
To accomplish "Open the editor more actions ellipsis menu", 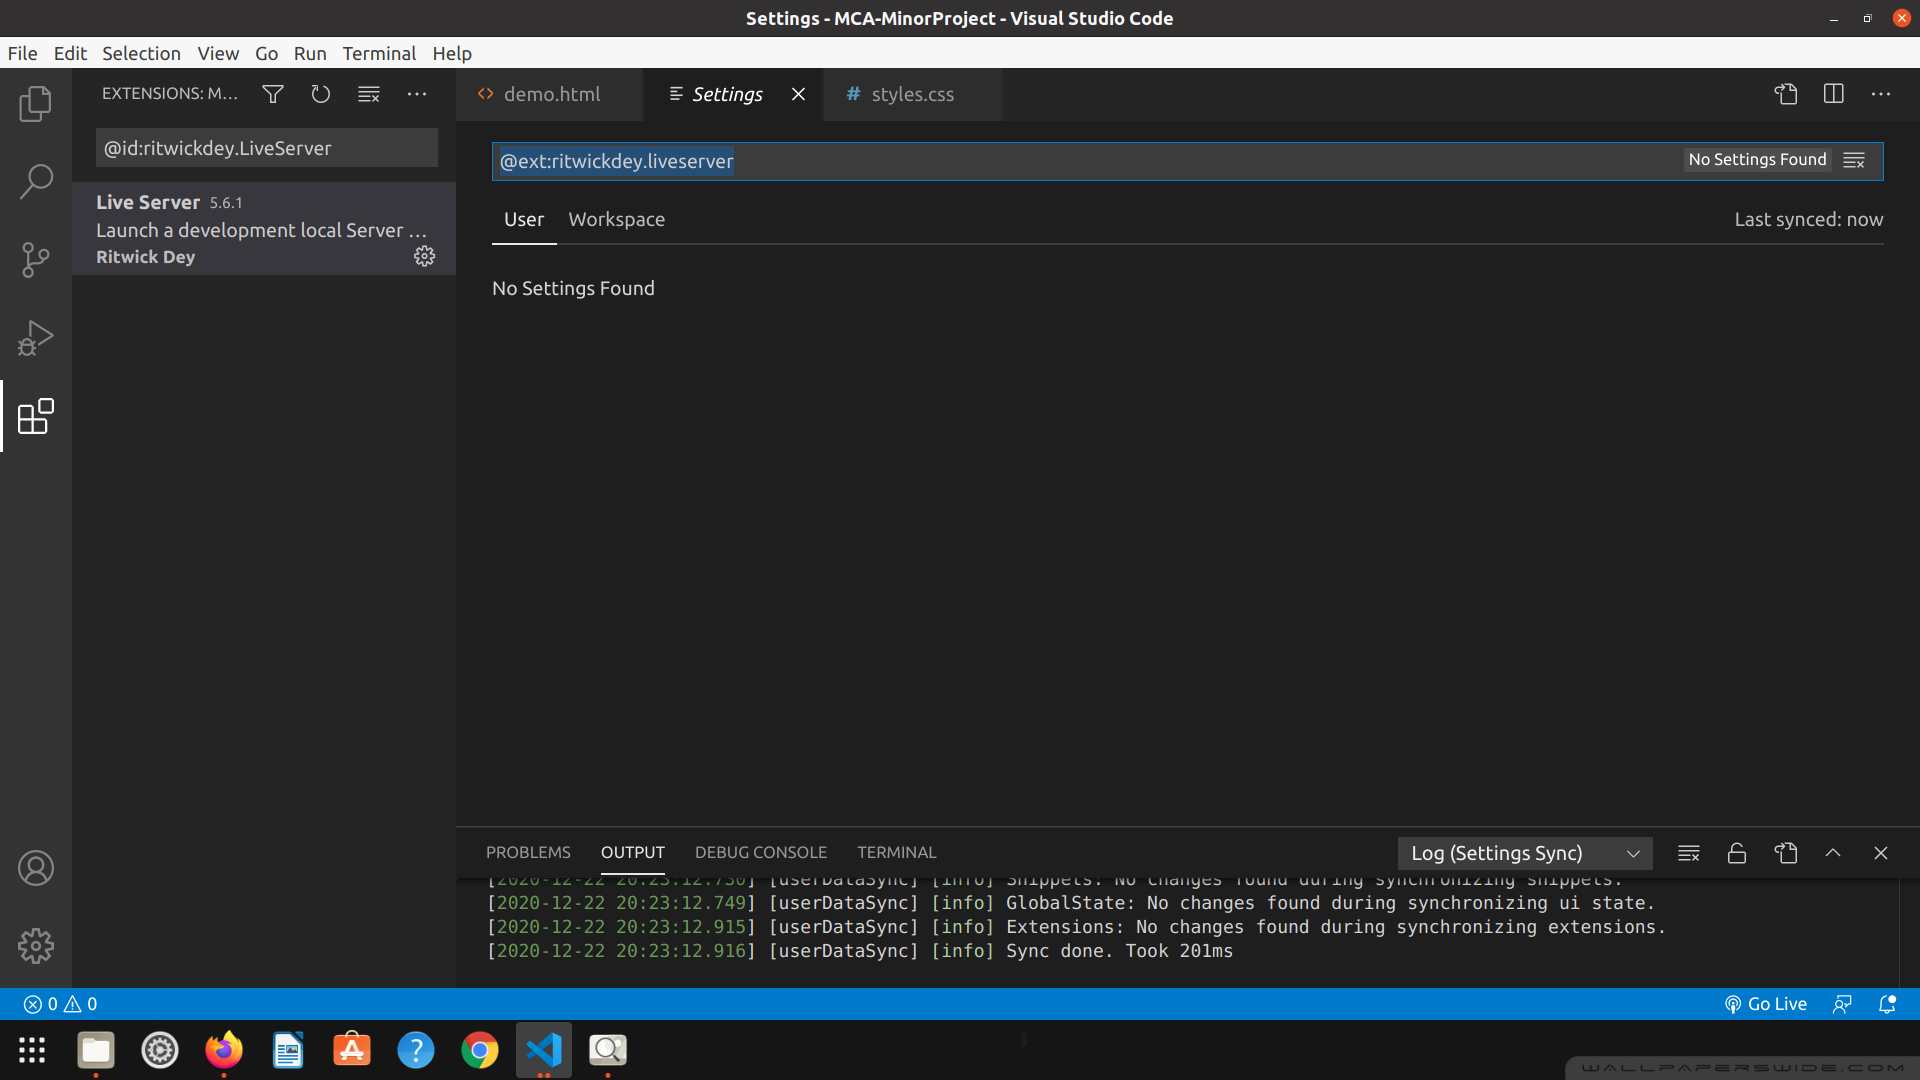I will coord(1883,94).
